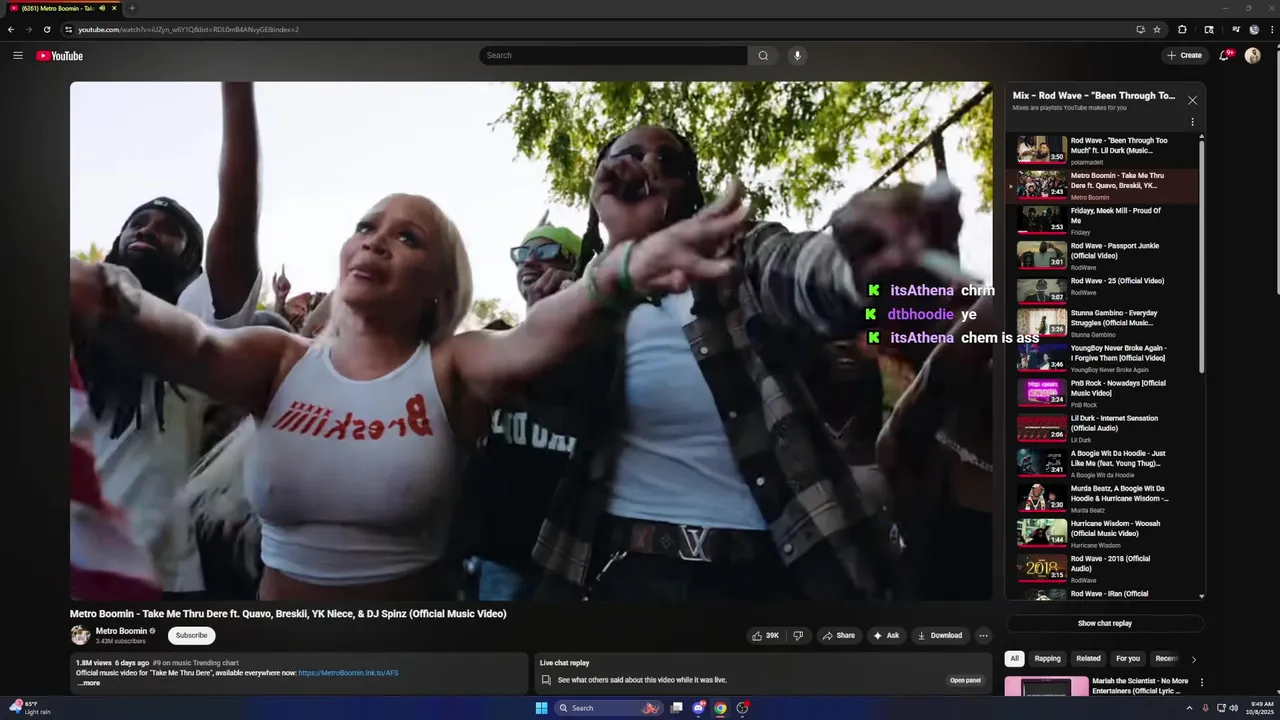Focus the Windows taskbar search box

609,708
